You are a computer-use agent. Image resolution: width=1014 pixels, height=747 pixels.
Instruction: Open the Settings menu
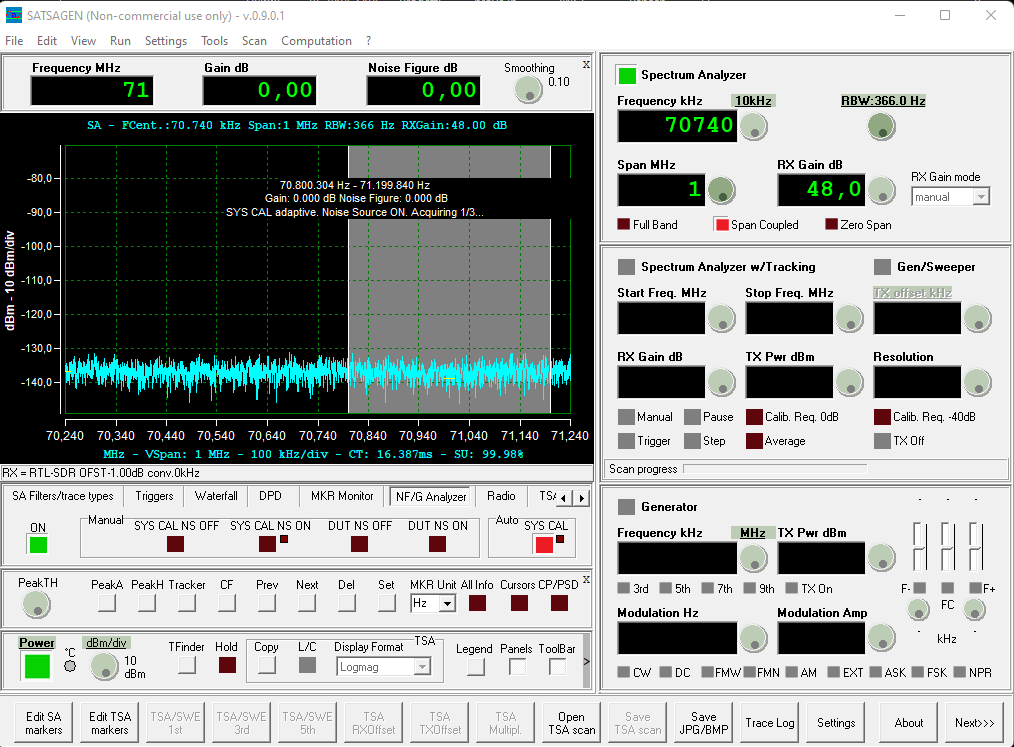pyautogui.click(x=166, y=41)
